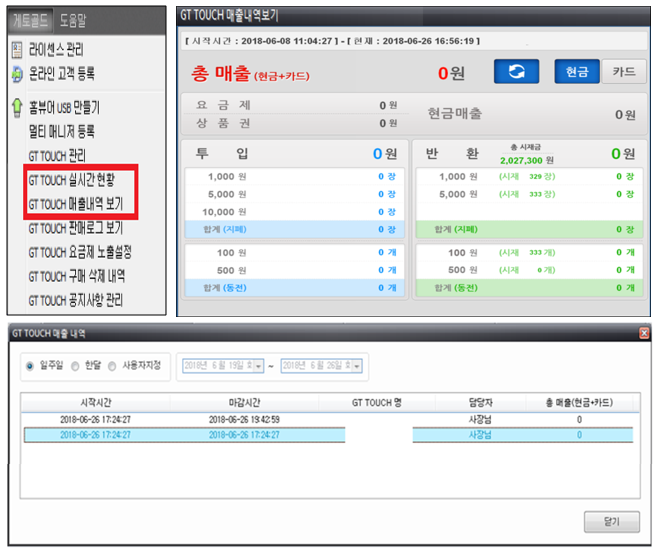The height and width of the screenshot is (556, 660).
Task: Choose 라이센스 관리 menu item
Action: pyautogui.click(x=56, y=50)
